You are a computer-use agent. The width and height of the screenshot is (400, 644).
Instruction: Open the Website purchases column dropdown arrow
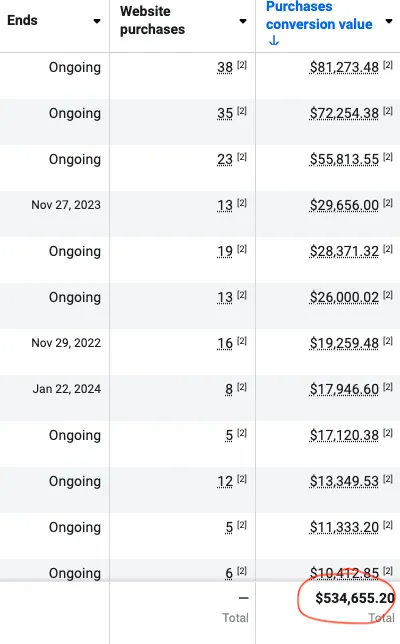(243, 21)
